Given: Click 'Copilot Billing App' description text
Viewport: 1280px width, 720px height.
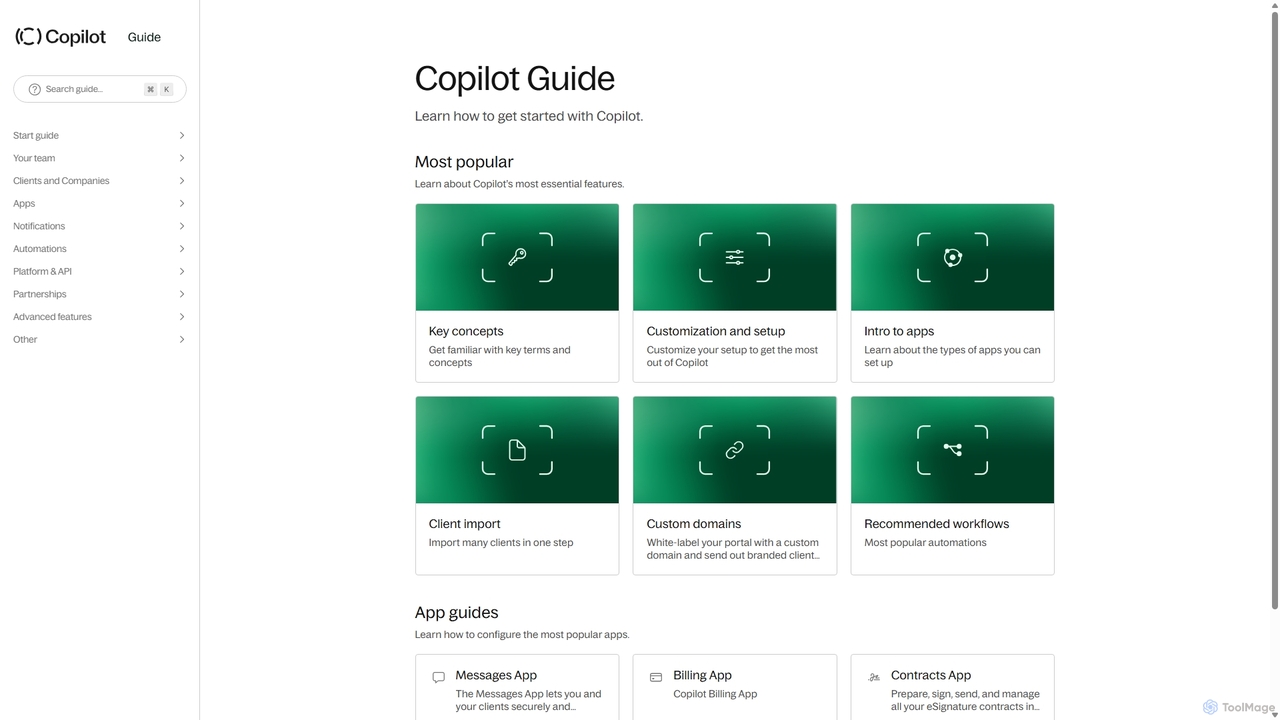Looking at the screenshot, I should click(715, 694).
